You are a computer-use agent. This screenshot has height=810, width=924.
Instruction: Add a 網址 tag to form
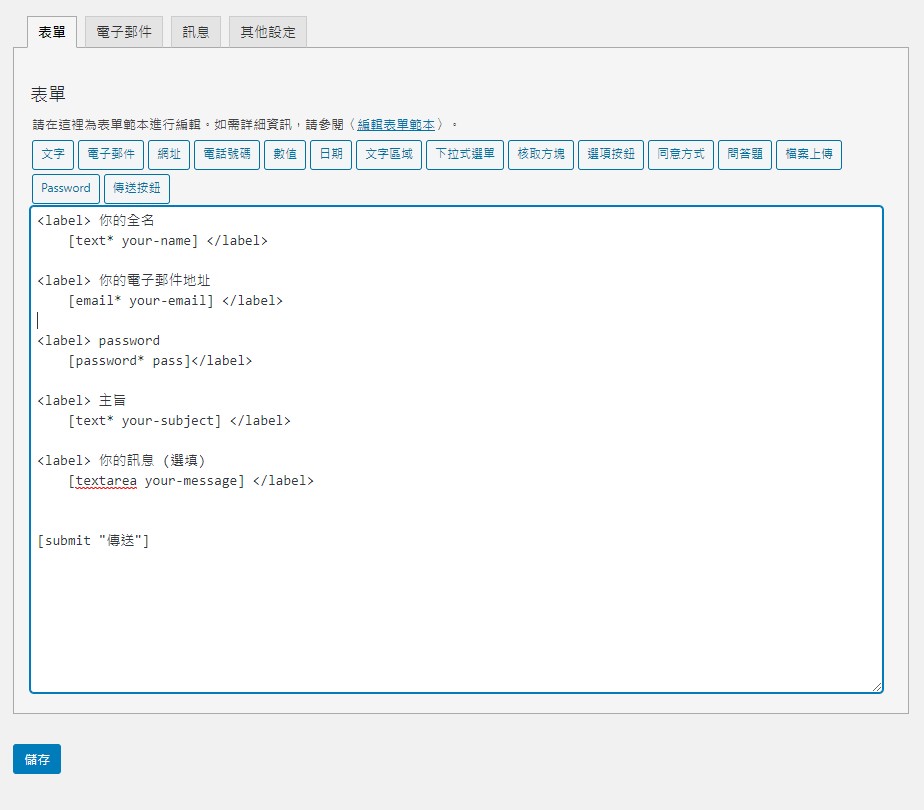(168, 155)
